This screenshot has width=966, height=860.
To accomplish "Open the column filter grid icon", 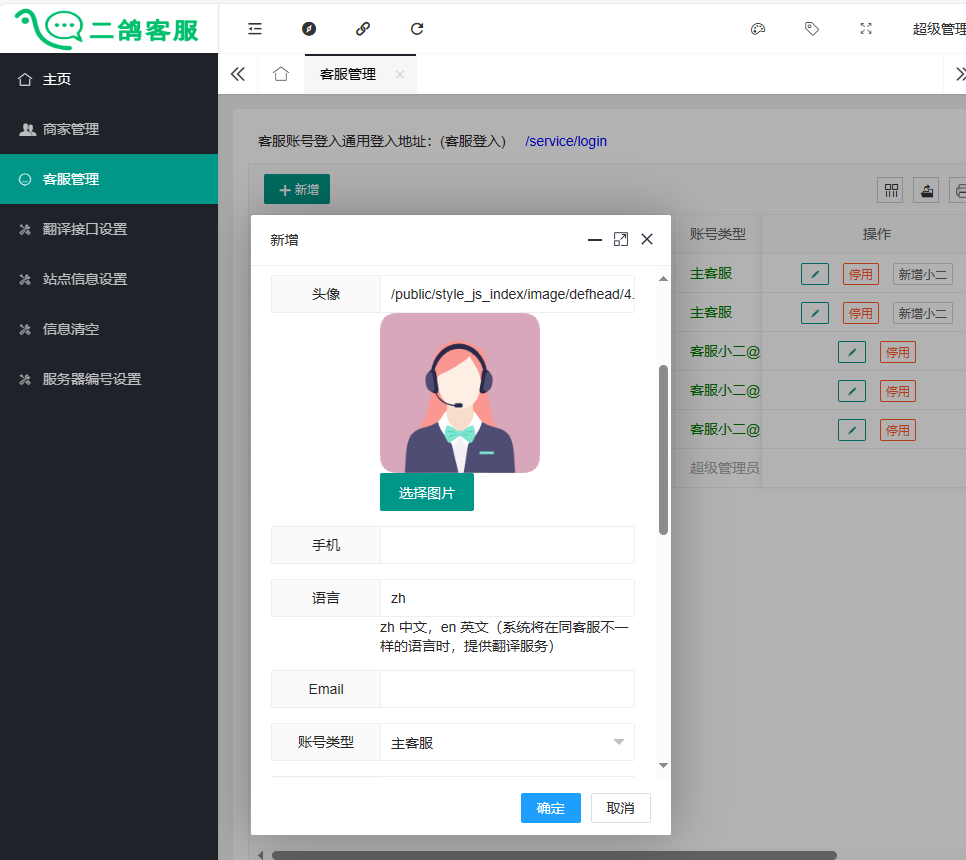I will coord(890,190).
